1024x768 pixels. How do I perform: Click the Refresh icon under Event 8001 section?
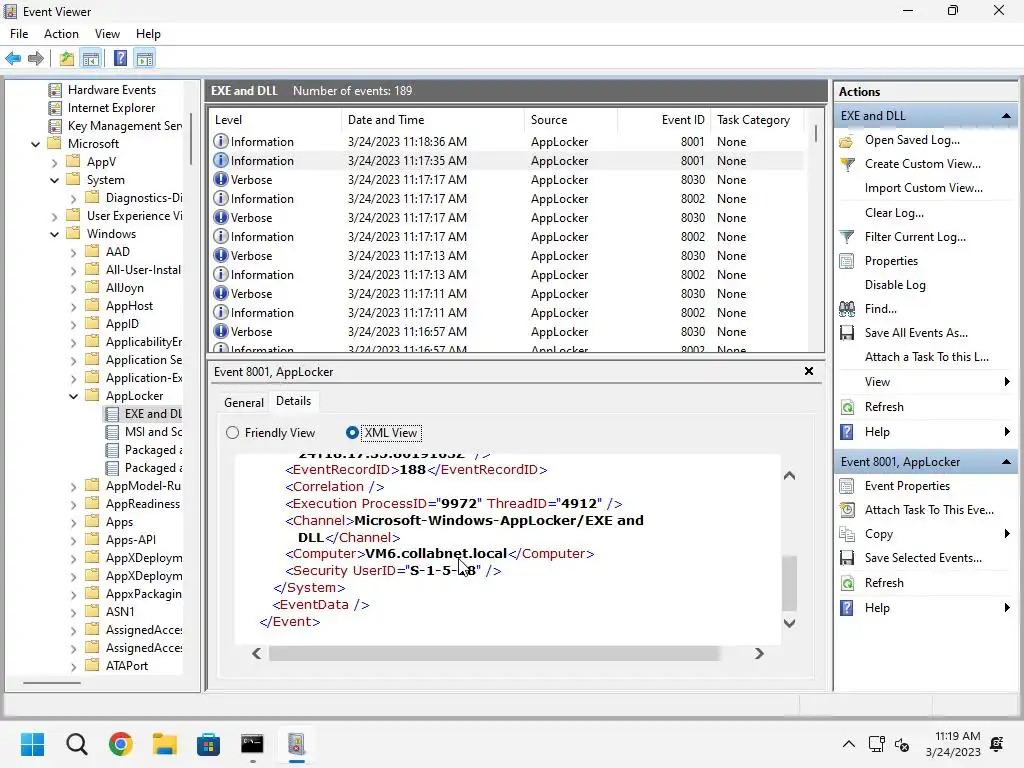click(846, 583)
